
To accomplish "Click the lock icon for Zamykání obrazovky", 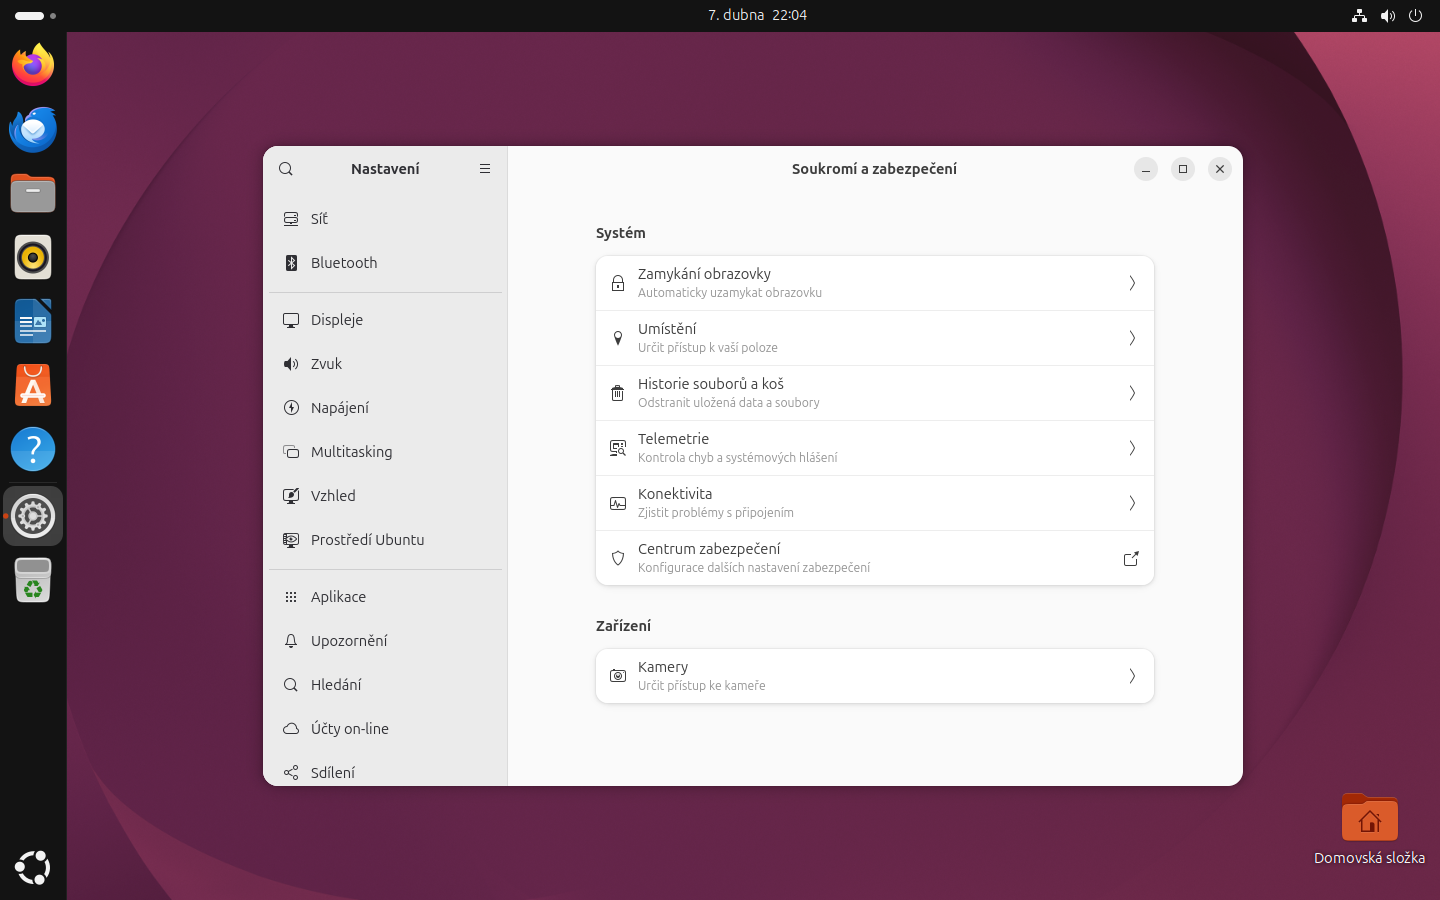I will click(x=618, y=284).
